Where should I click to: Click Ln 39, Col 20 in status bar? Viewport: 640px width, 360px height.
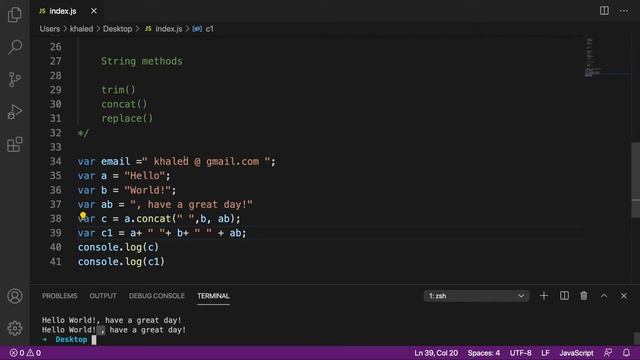click(436, 353)
